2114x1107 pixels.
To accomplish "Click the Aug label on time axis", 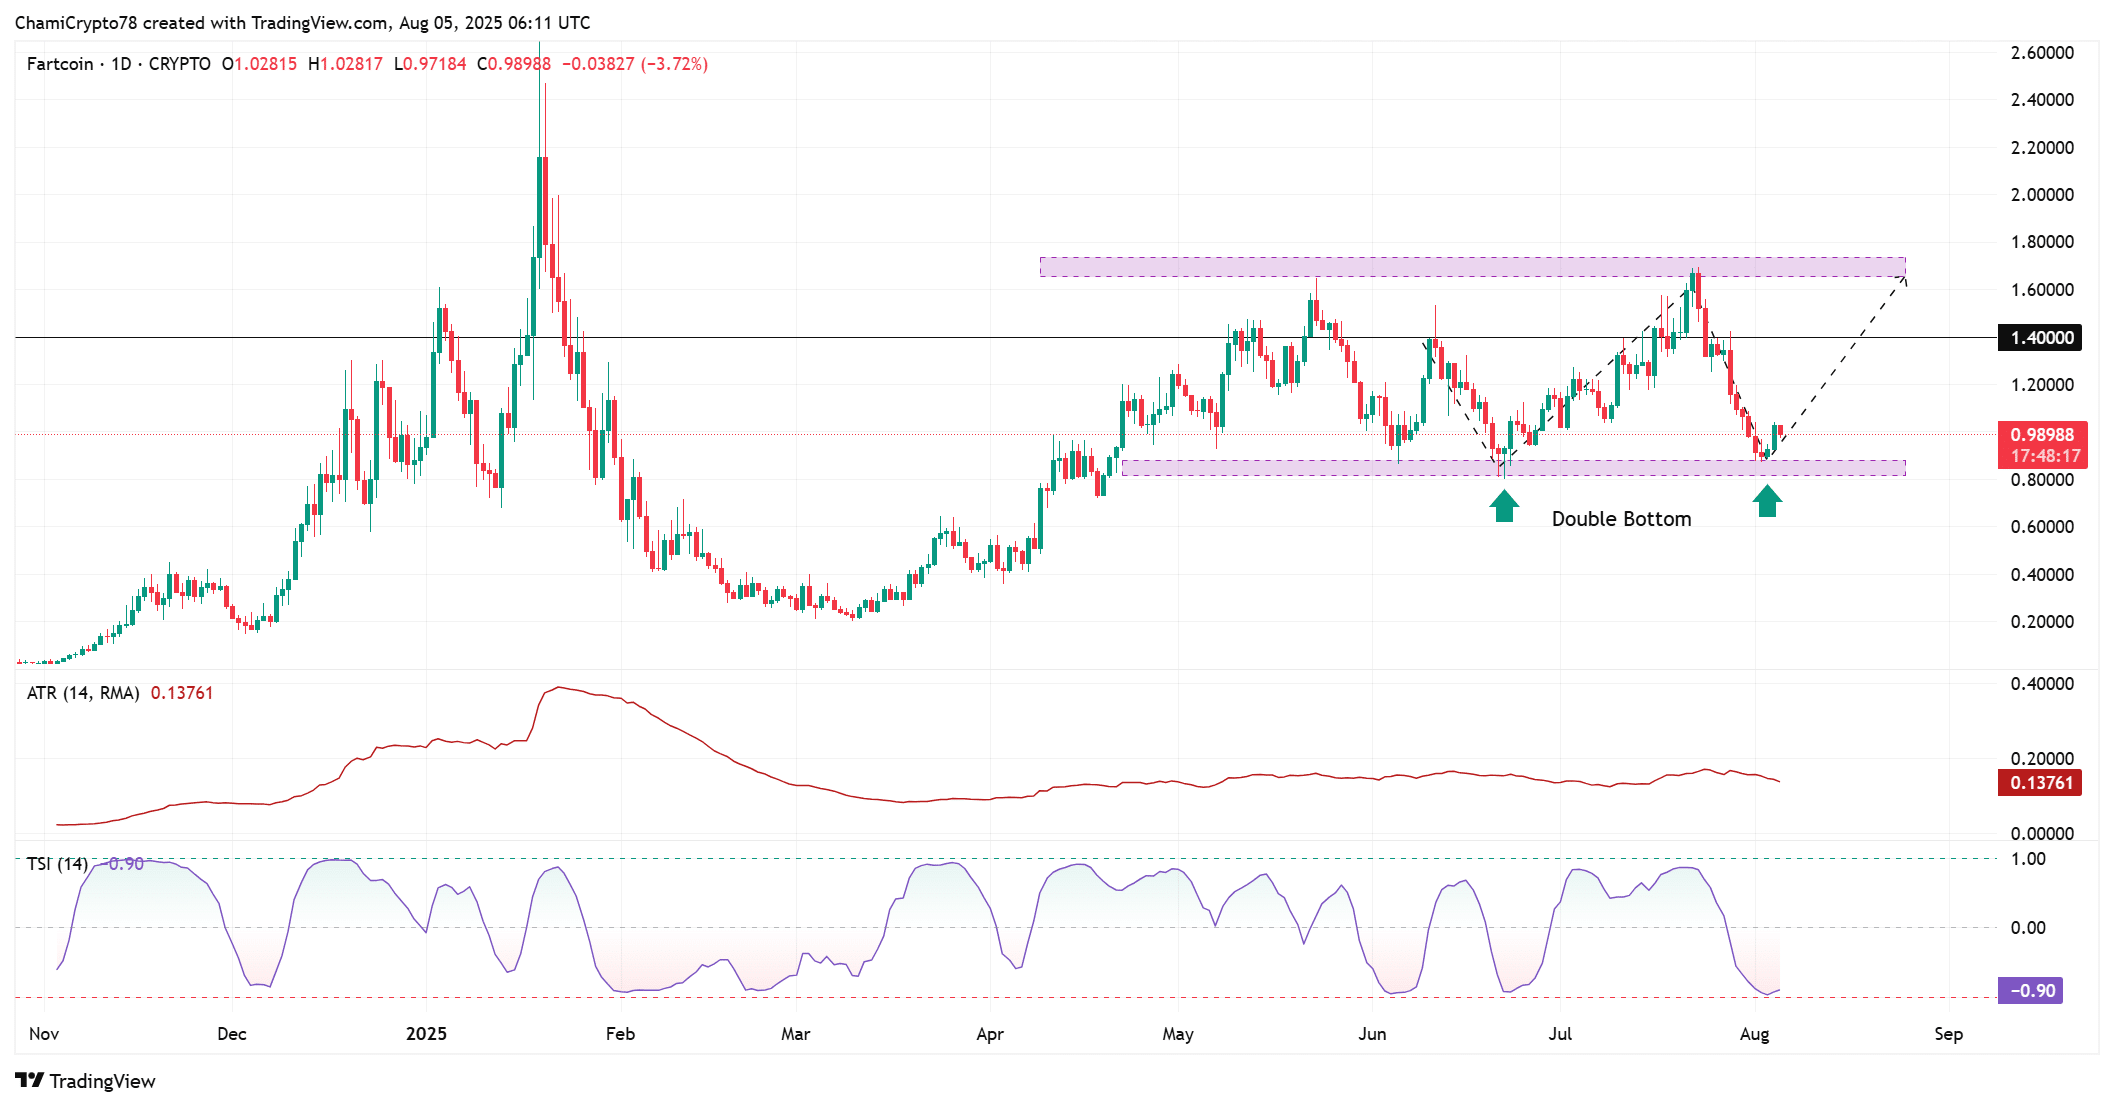I will click(1754, 1033).
